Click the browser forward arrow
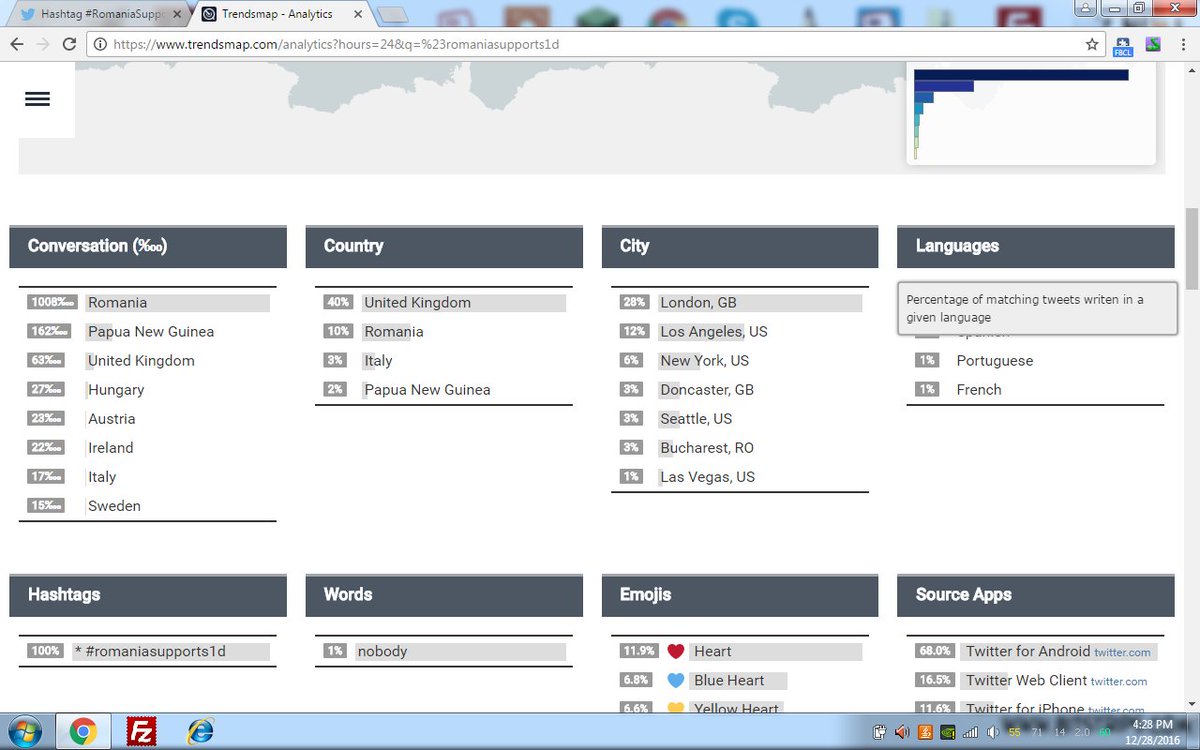Screen dimensions: 1200x750 click(x=43, y=44)
